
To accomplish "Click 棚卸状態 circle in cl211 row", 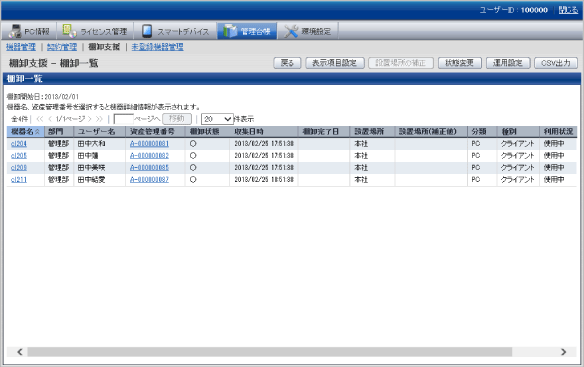I will point(193,180).
